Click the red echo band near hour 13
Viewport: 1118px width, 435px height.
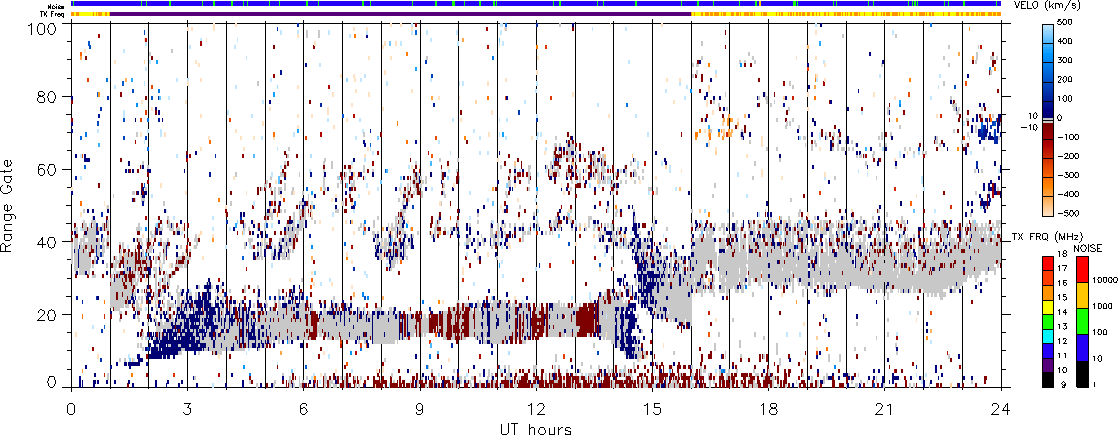pos(586,319)
